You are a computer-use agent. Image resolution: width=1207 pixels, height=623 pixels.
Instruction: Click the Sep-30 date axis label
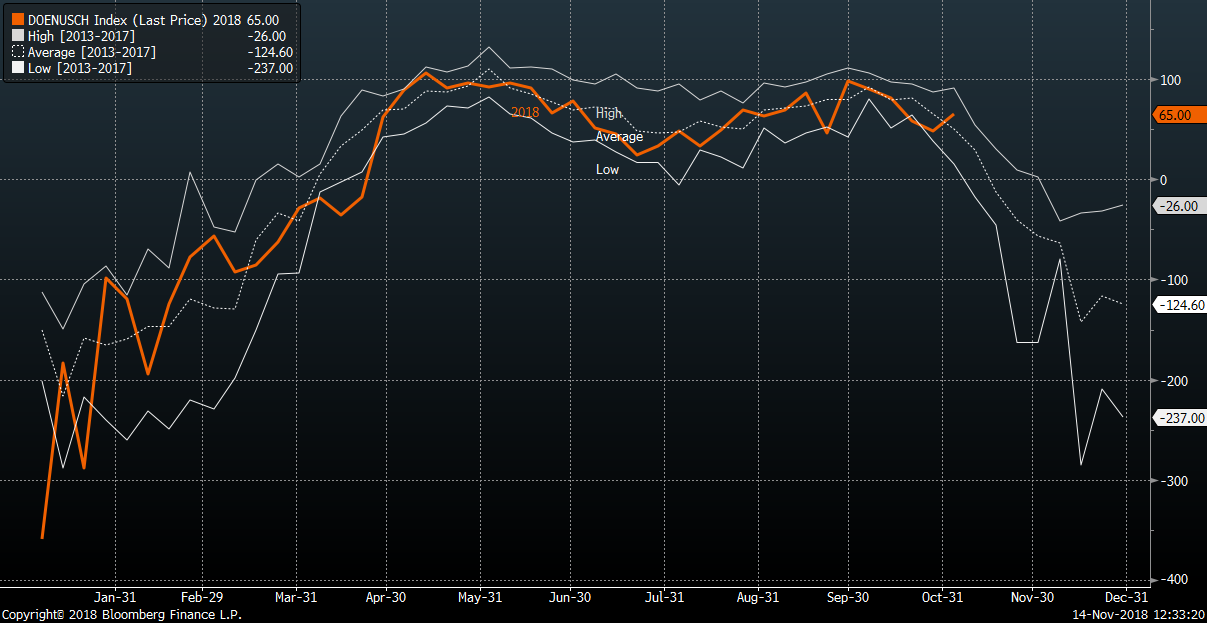click(x=848, y=597)
